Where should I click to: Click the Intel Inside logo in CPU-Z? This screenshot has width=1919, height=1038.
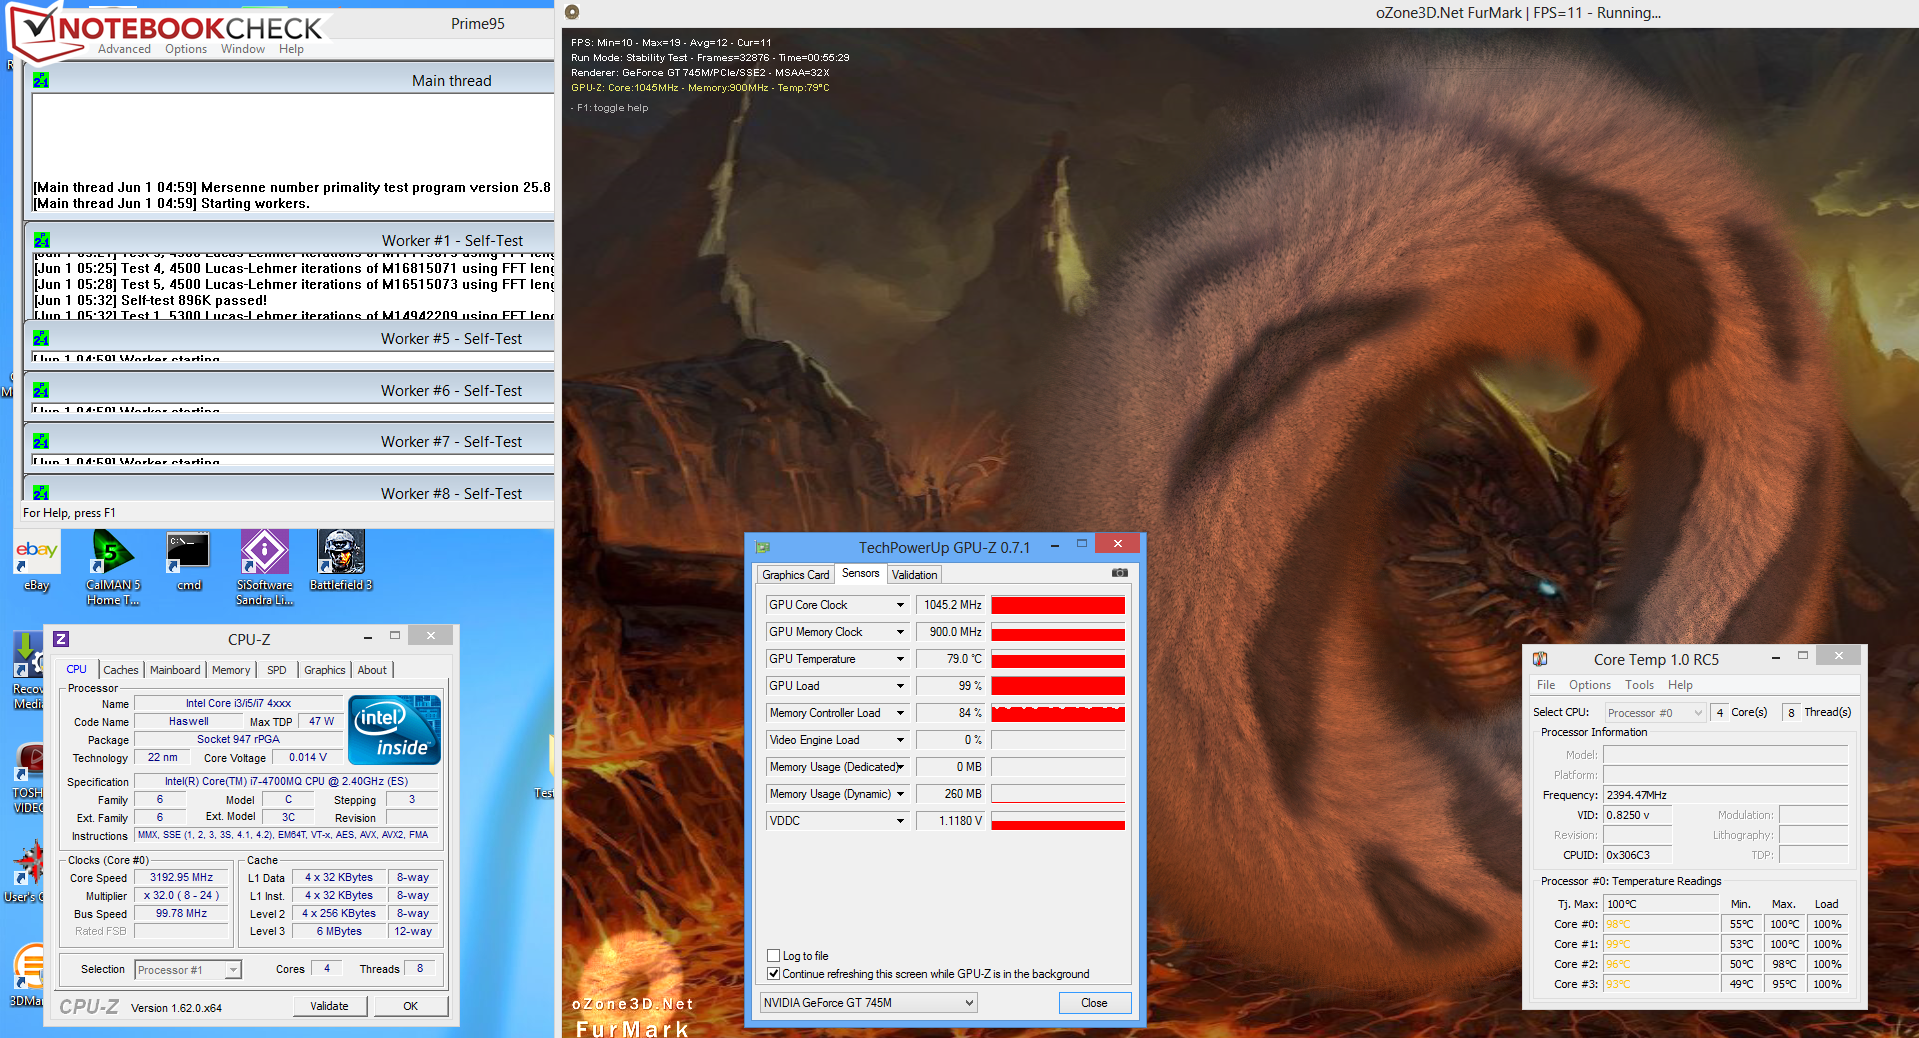click(395, 730)
